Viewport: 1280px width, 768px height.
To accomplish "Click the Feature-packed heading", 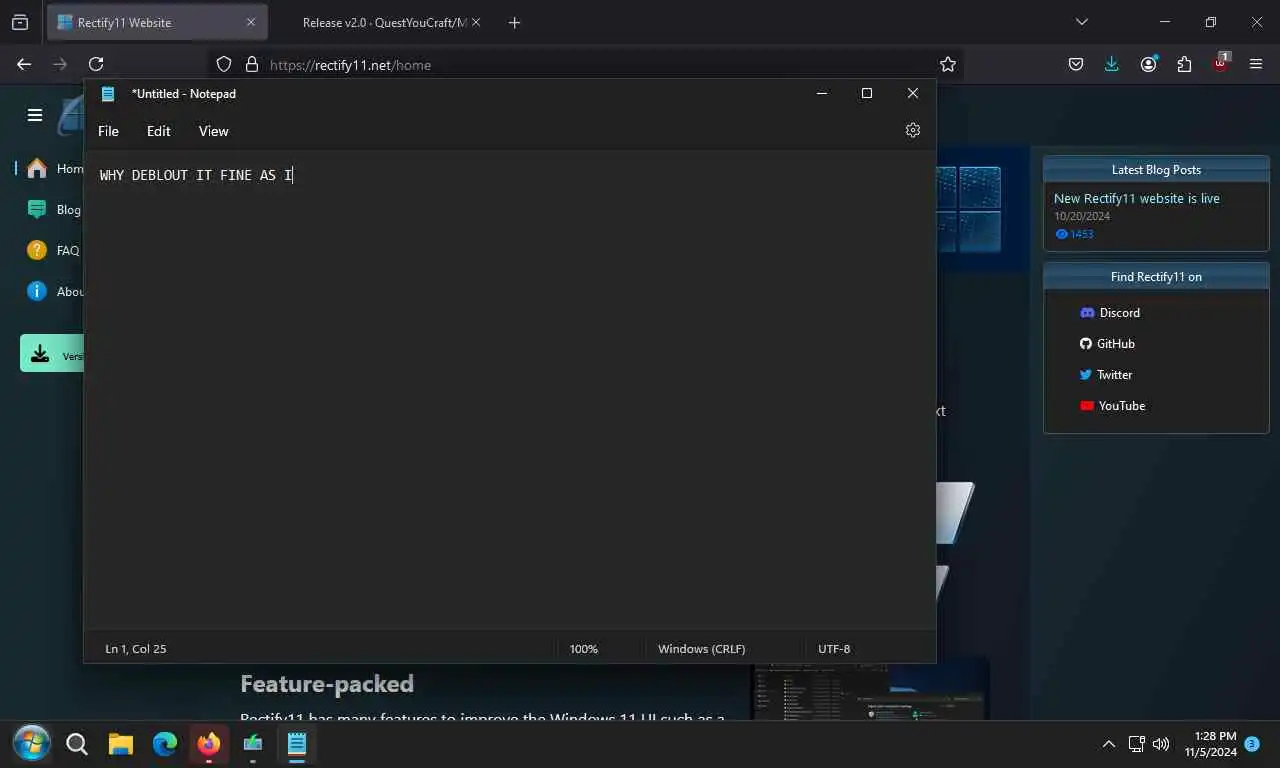I will point(327,684).
